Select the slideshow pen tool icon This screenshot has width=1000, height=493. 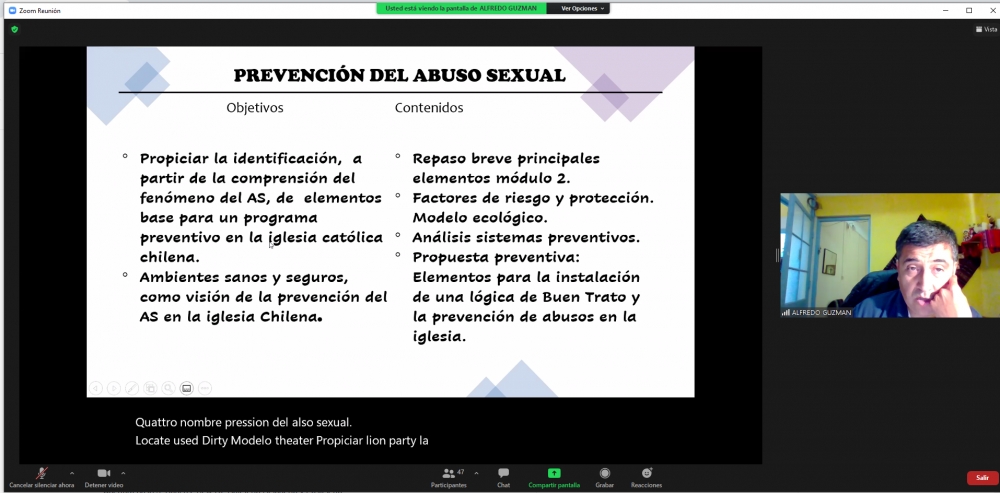click(132, 388)
